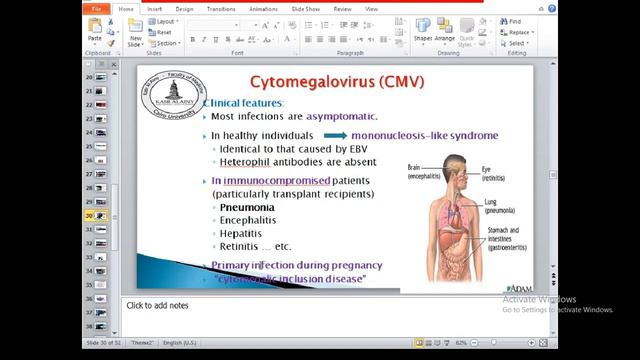Click the Format Painter brush icon
The width and height of the screenshot is (640, 360).
110,43
